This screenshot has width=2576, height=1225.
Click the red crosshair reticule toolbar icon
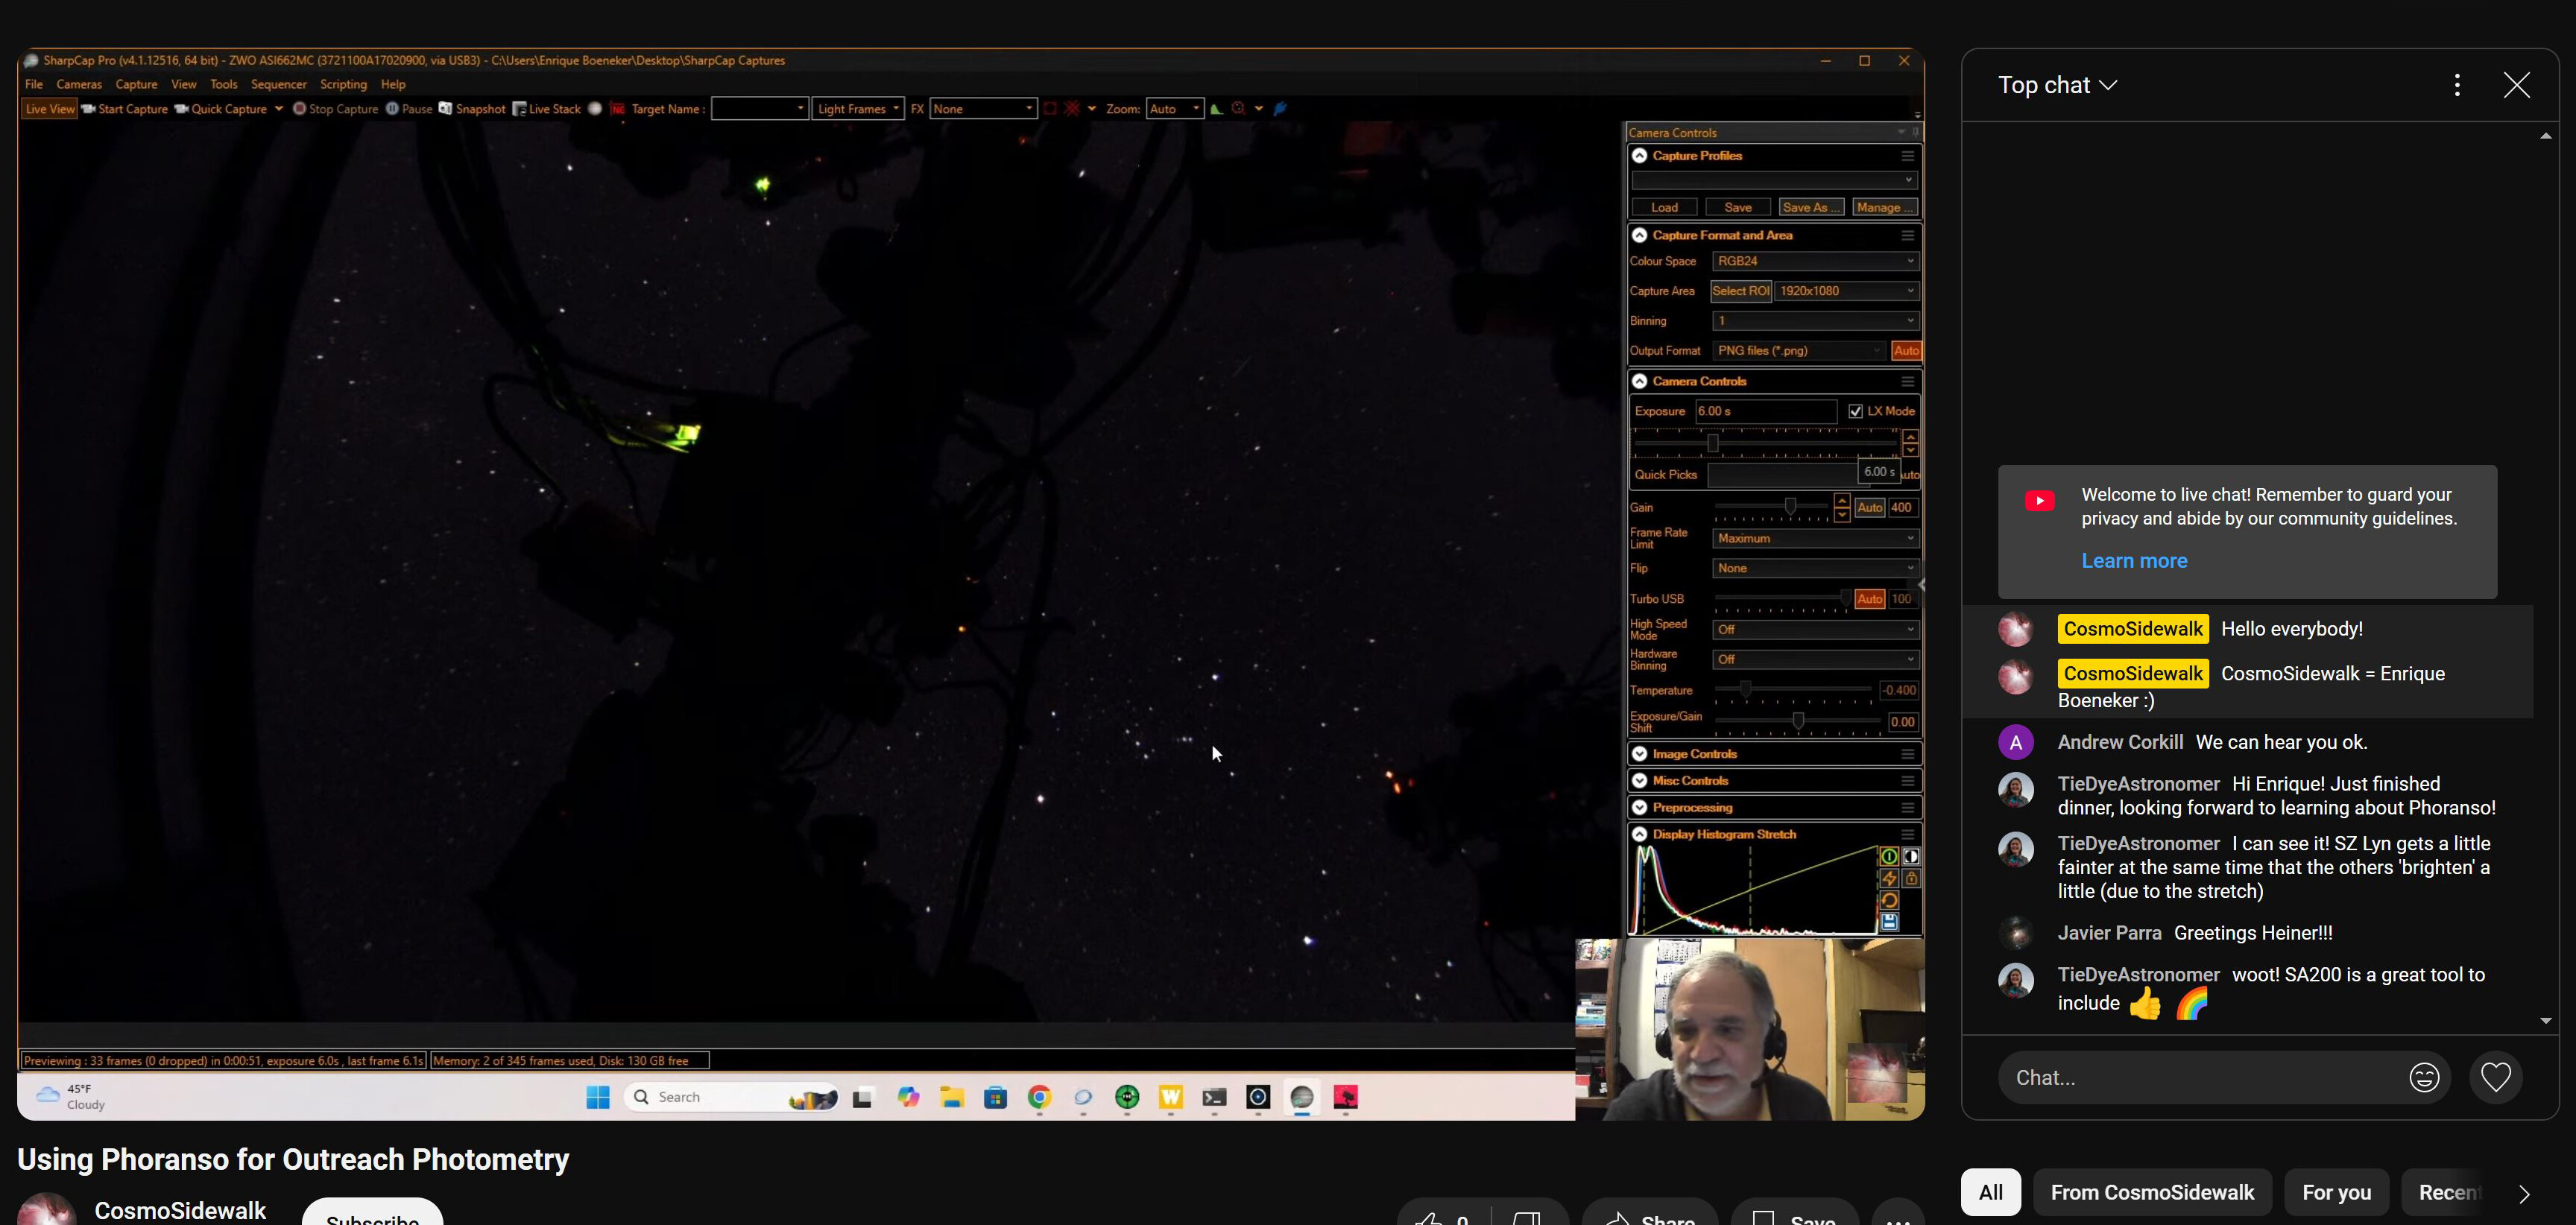click(1072, 109)
